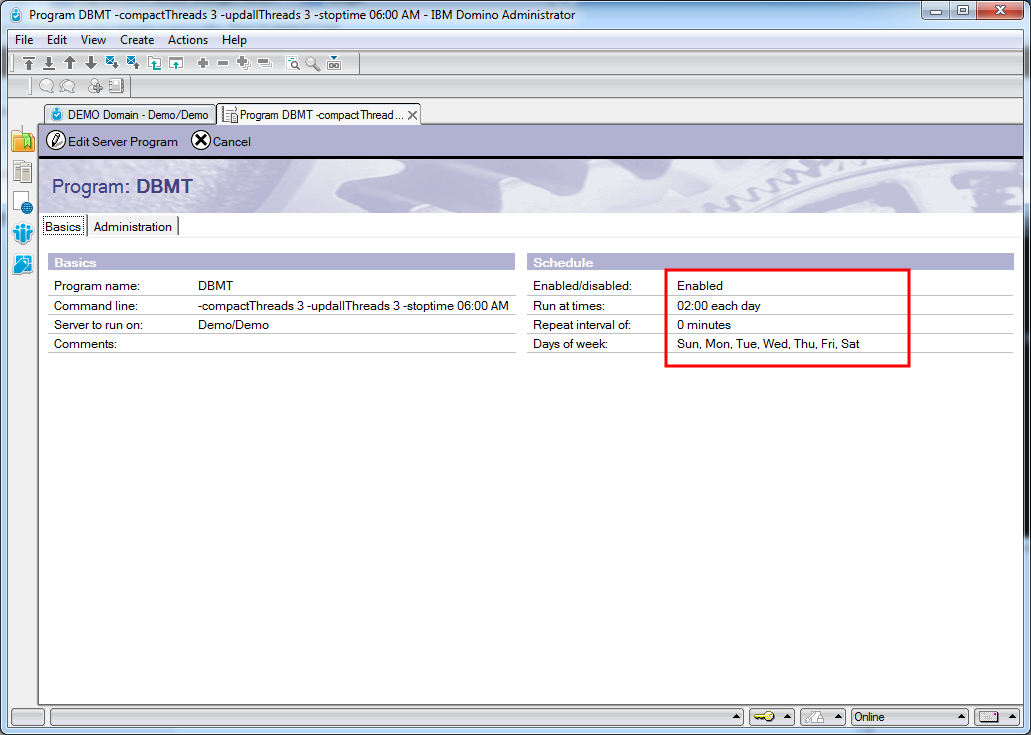Expand the Online location dropdown in status bar

(x=961, y=717)
